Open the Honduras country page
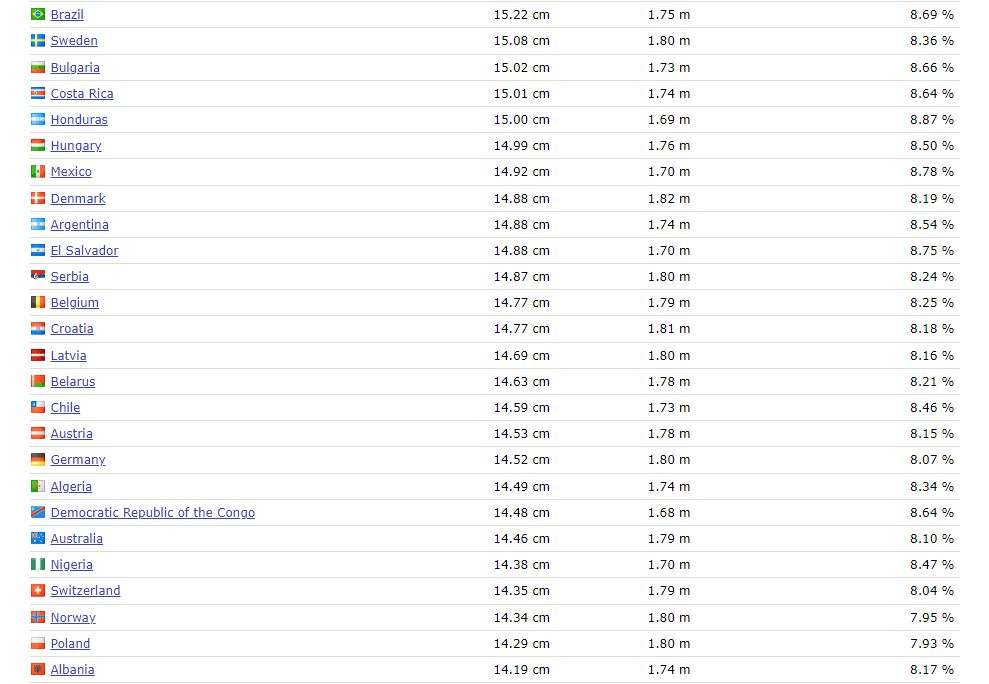 (x=79, y=120)
